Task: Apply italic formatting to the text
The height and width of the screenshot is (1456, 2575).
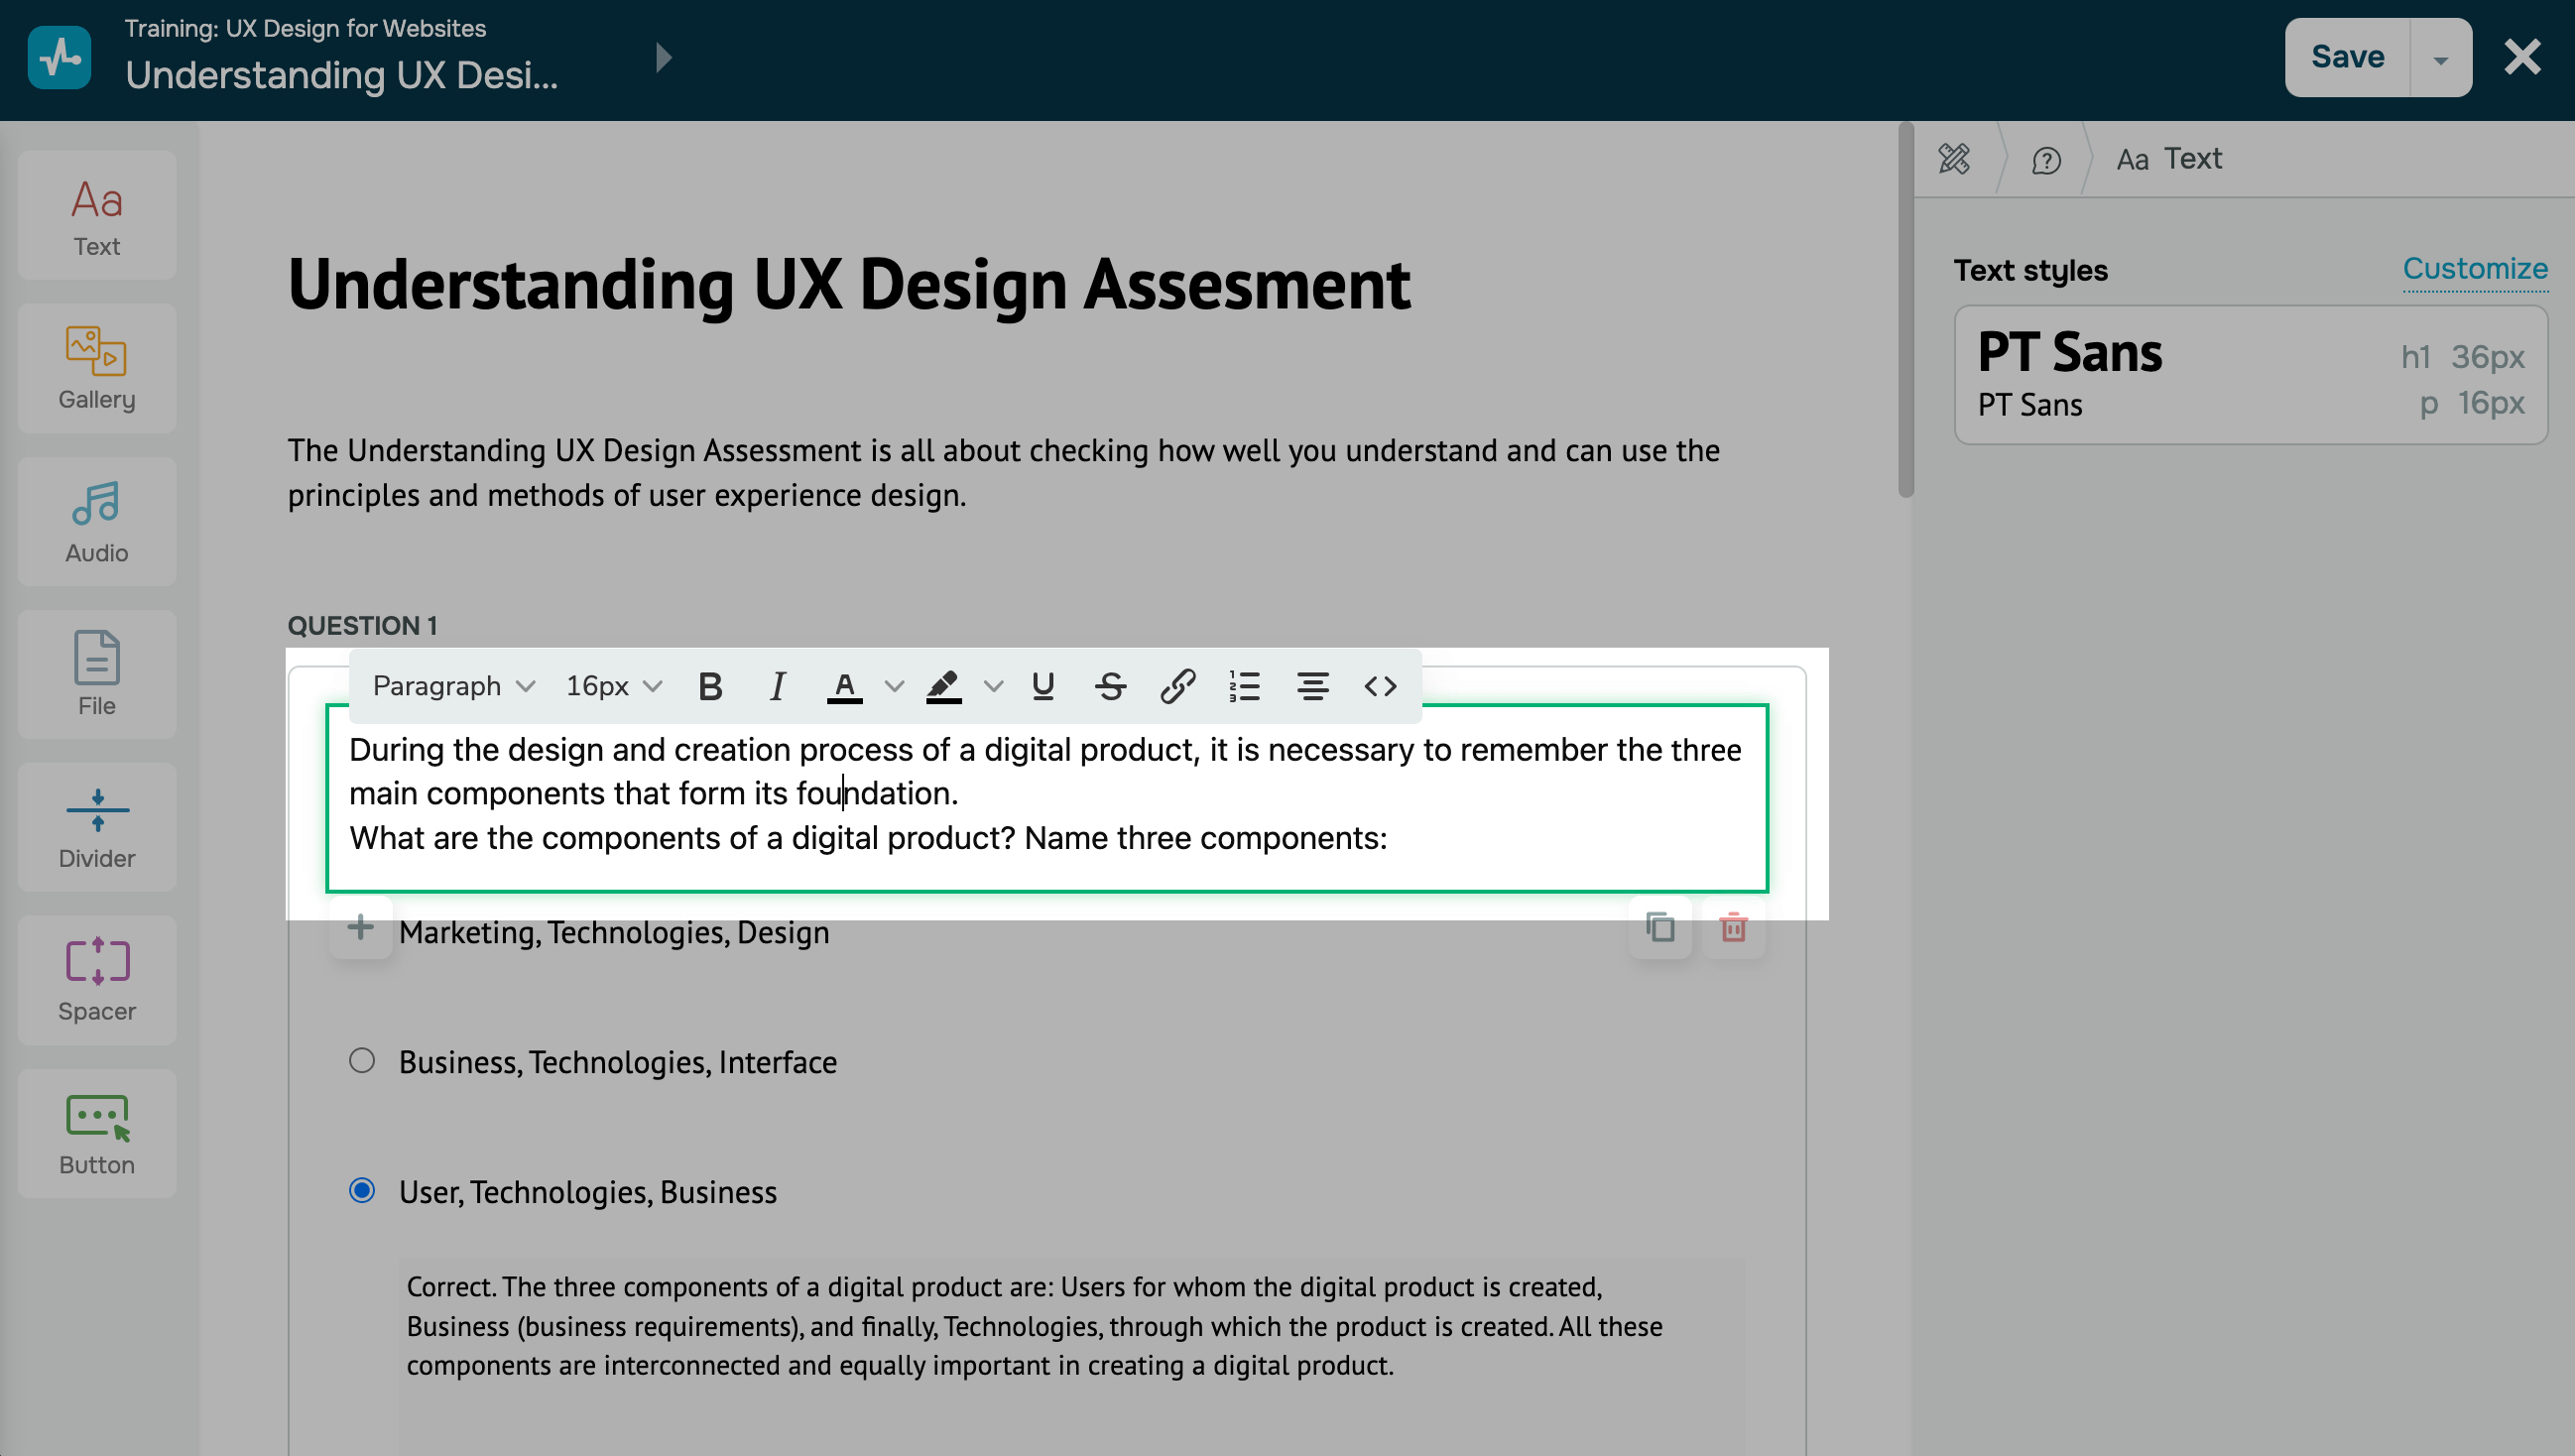Action: pos(777,686)
